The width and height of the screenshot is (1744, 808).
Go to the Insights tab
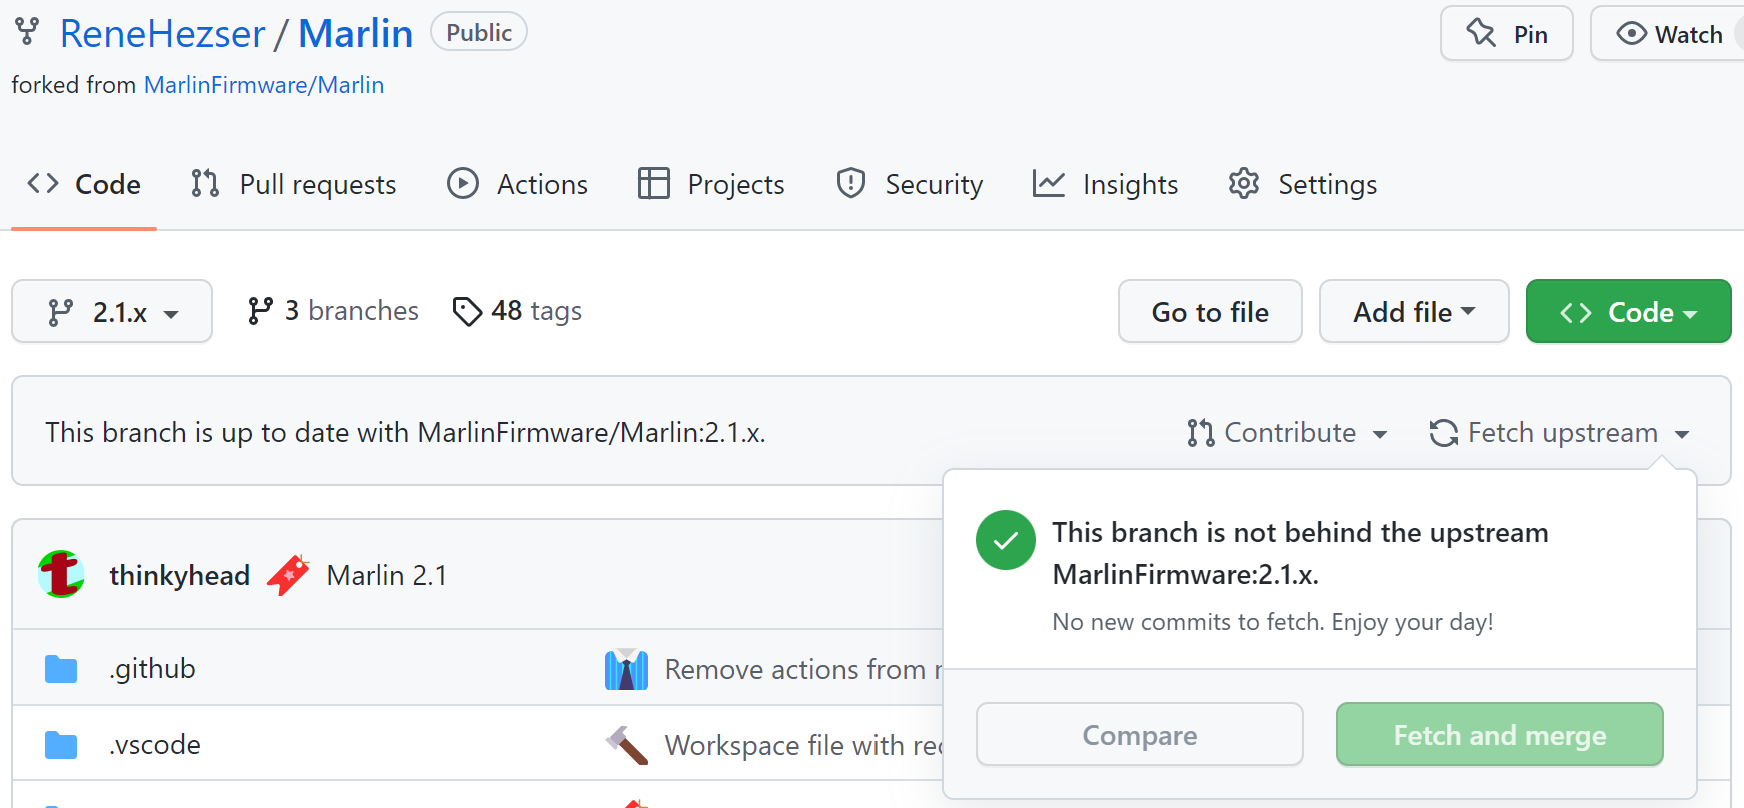(x=1105, y=185)
